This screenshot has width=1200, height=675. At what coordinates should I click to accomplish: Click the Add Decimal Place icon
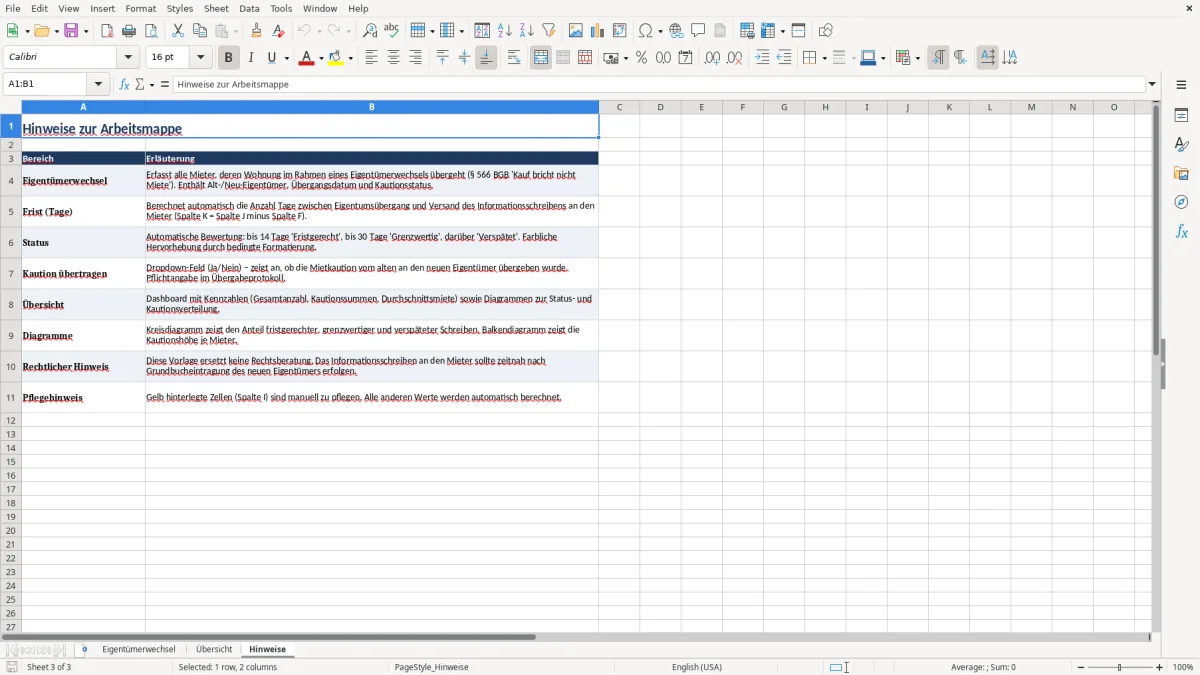pyautogui.click(x=713, y=58)
